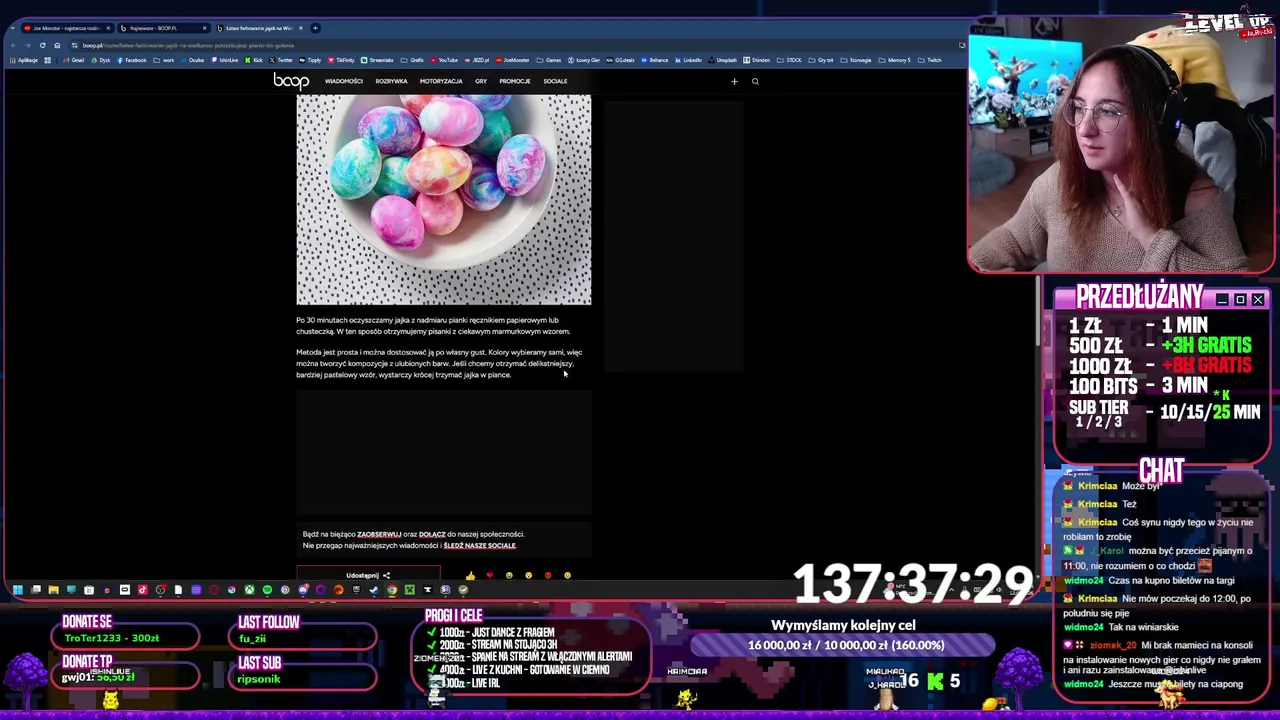Switch to the Najnowsze BOOP.PL tab
Image resolution: width=1280 pixels, height=720 pixels.
162,28
